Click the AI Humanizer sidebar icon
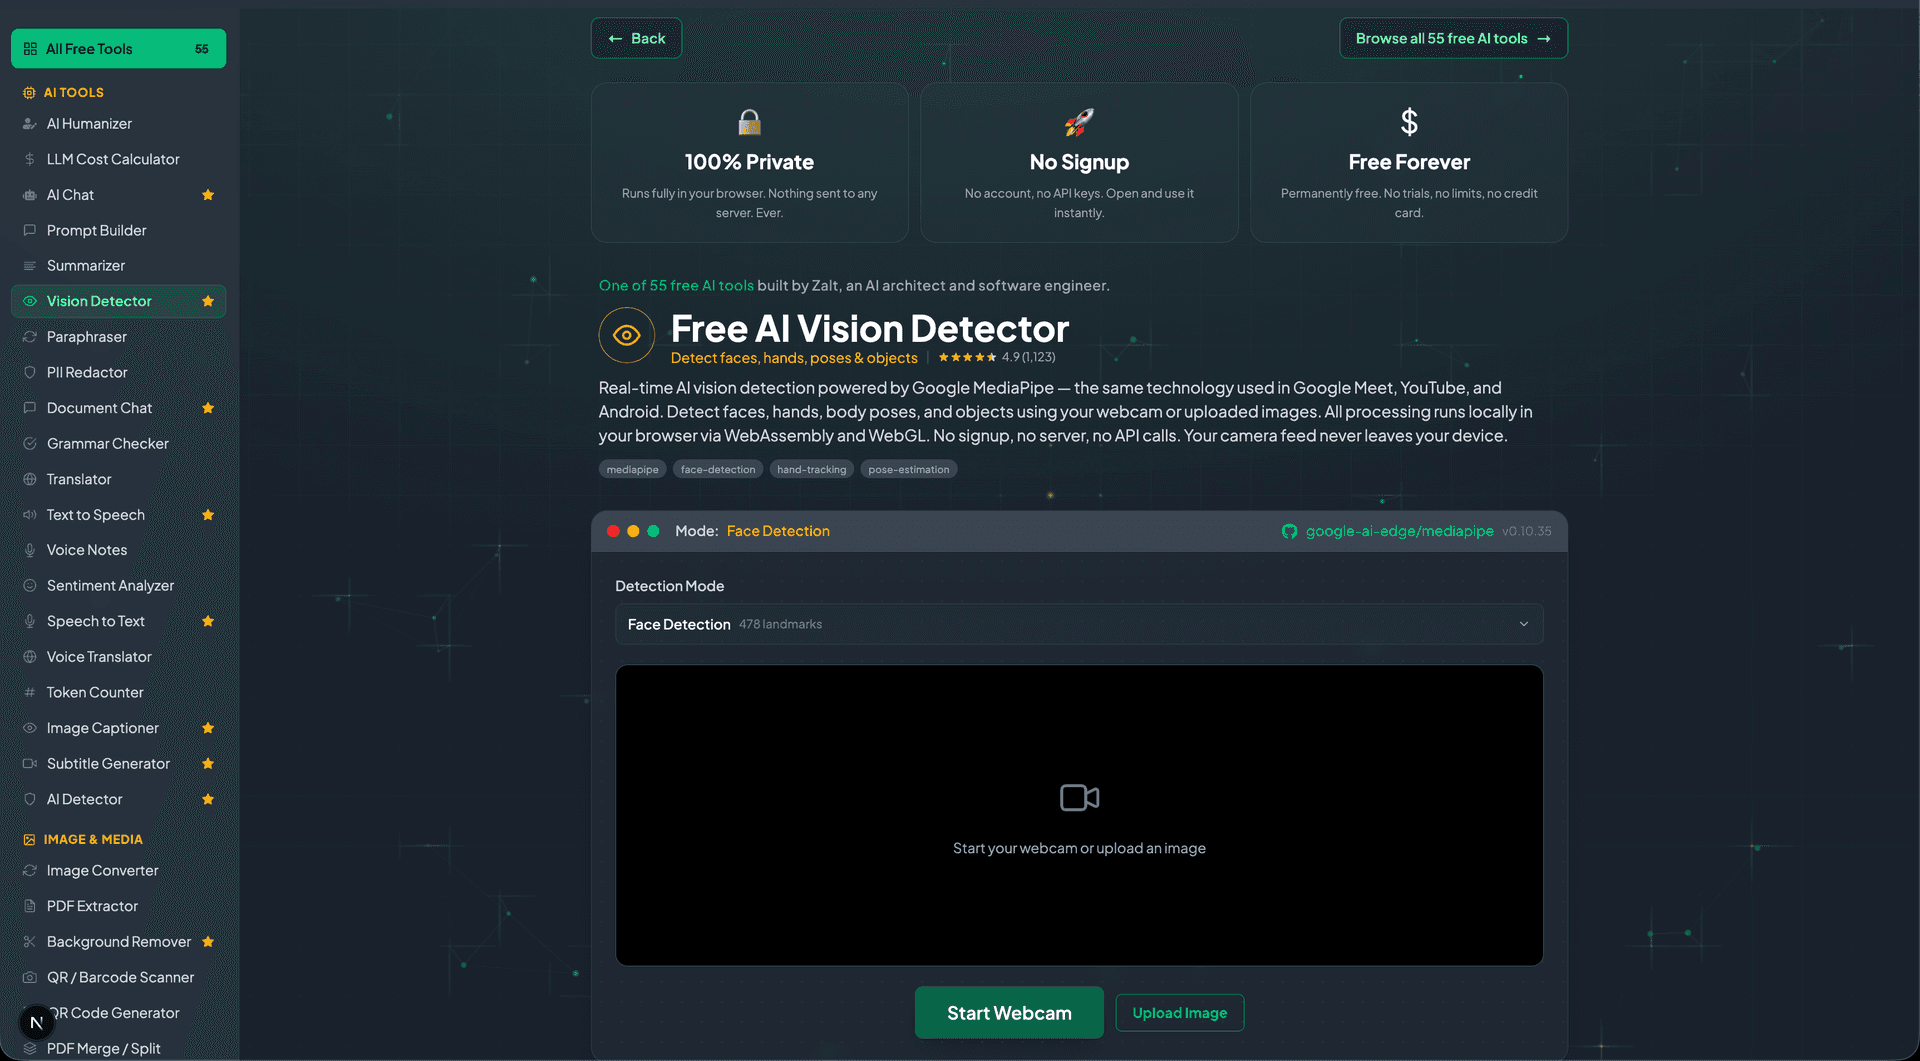This screenshot has height=1061, width=1920. click(x=30, y=124)
